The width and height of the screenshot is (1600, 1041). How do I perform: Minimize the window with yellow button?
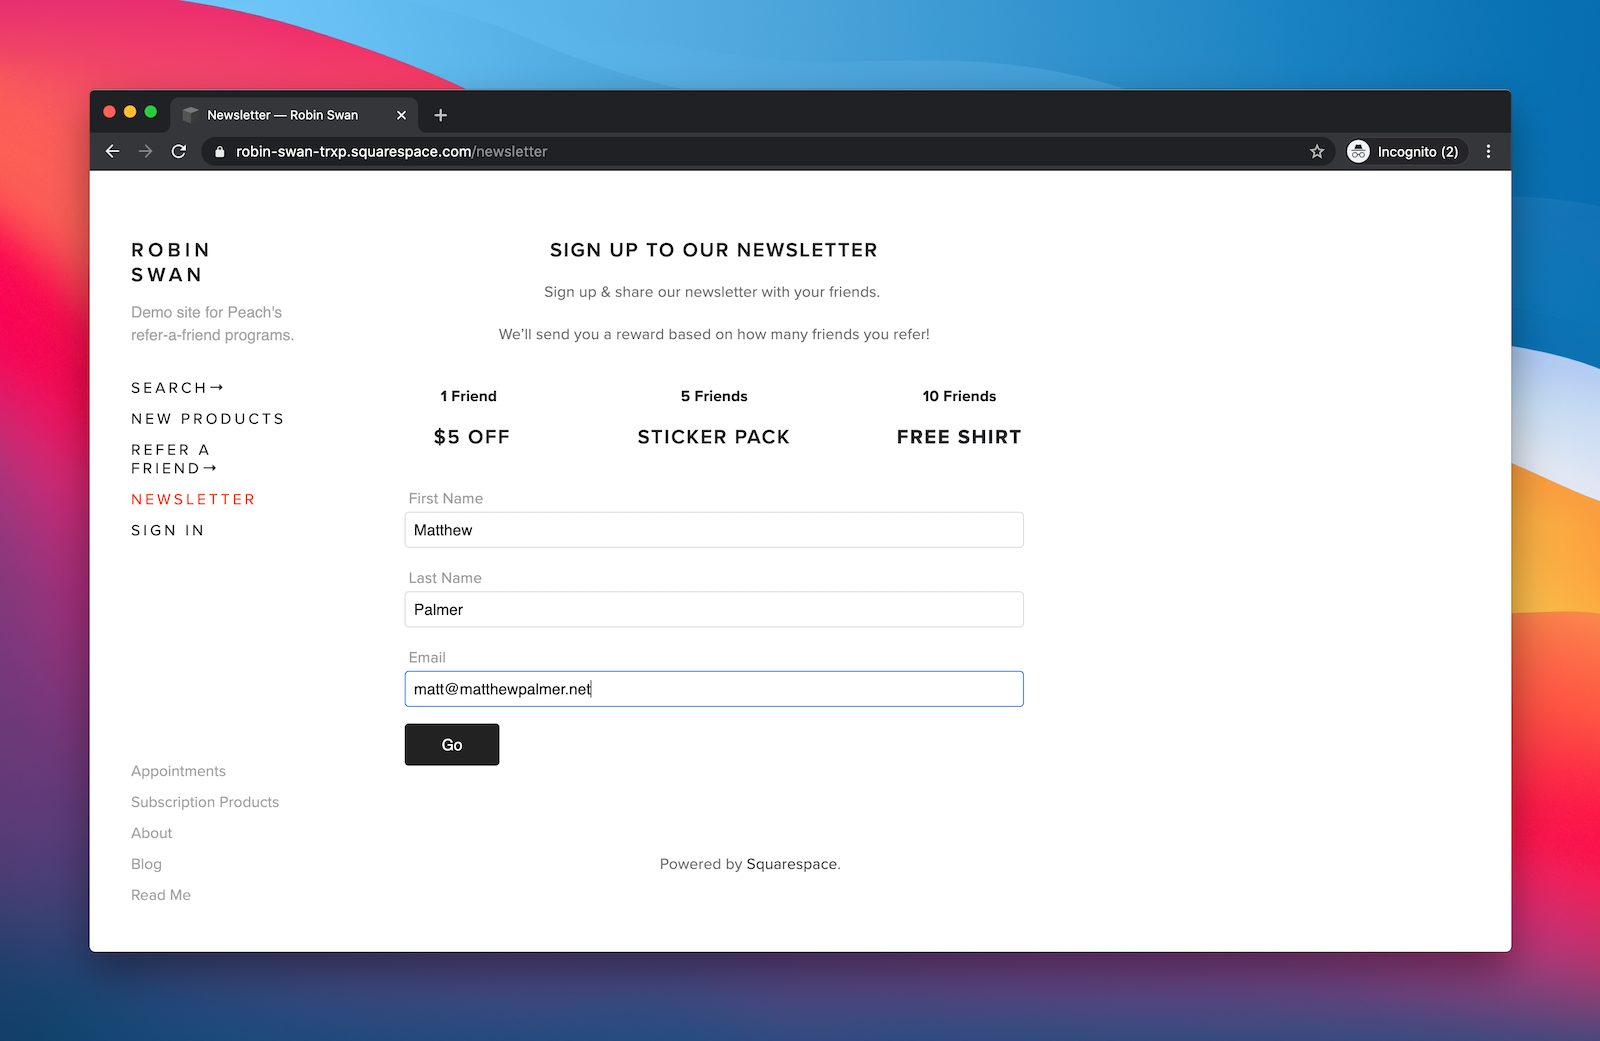coord(130,112)
